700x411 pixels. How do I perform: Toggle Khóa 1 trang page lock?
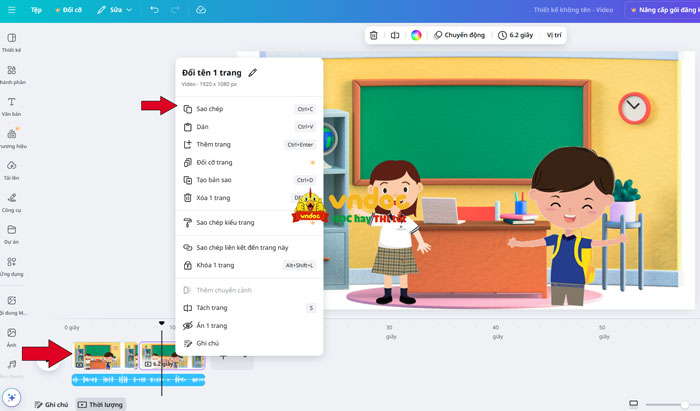(x=215, y=265)
